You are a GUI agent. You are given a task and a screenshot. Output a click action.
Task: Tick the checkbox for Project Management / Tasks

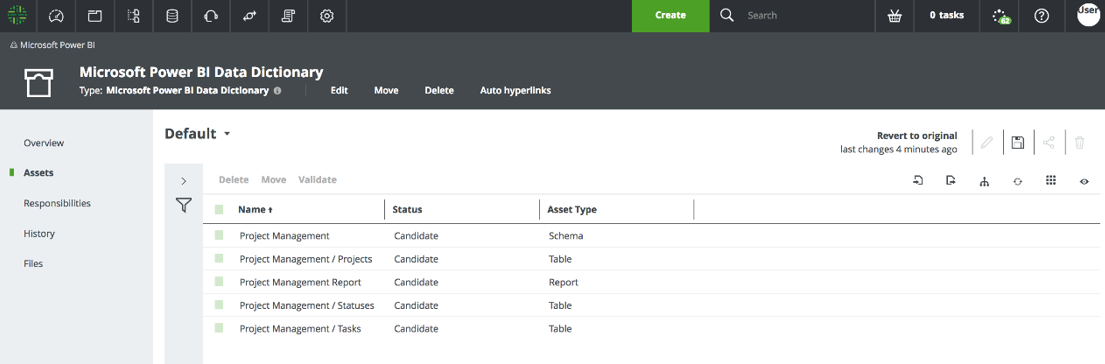point(219,328)
